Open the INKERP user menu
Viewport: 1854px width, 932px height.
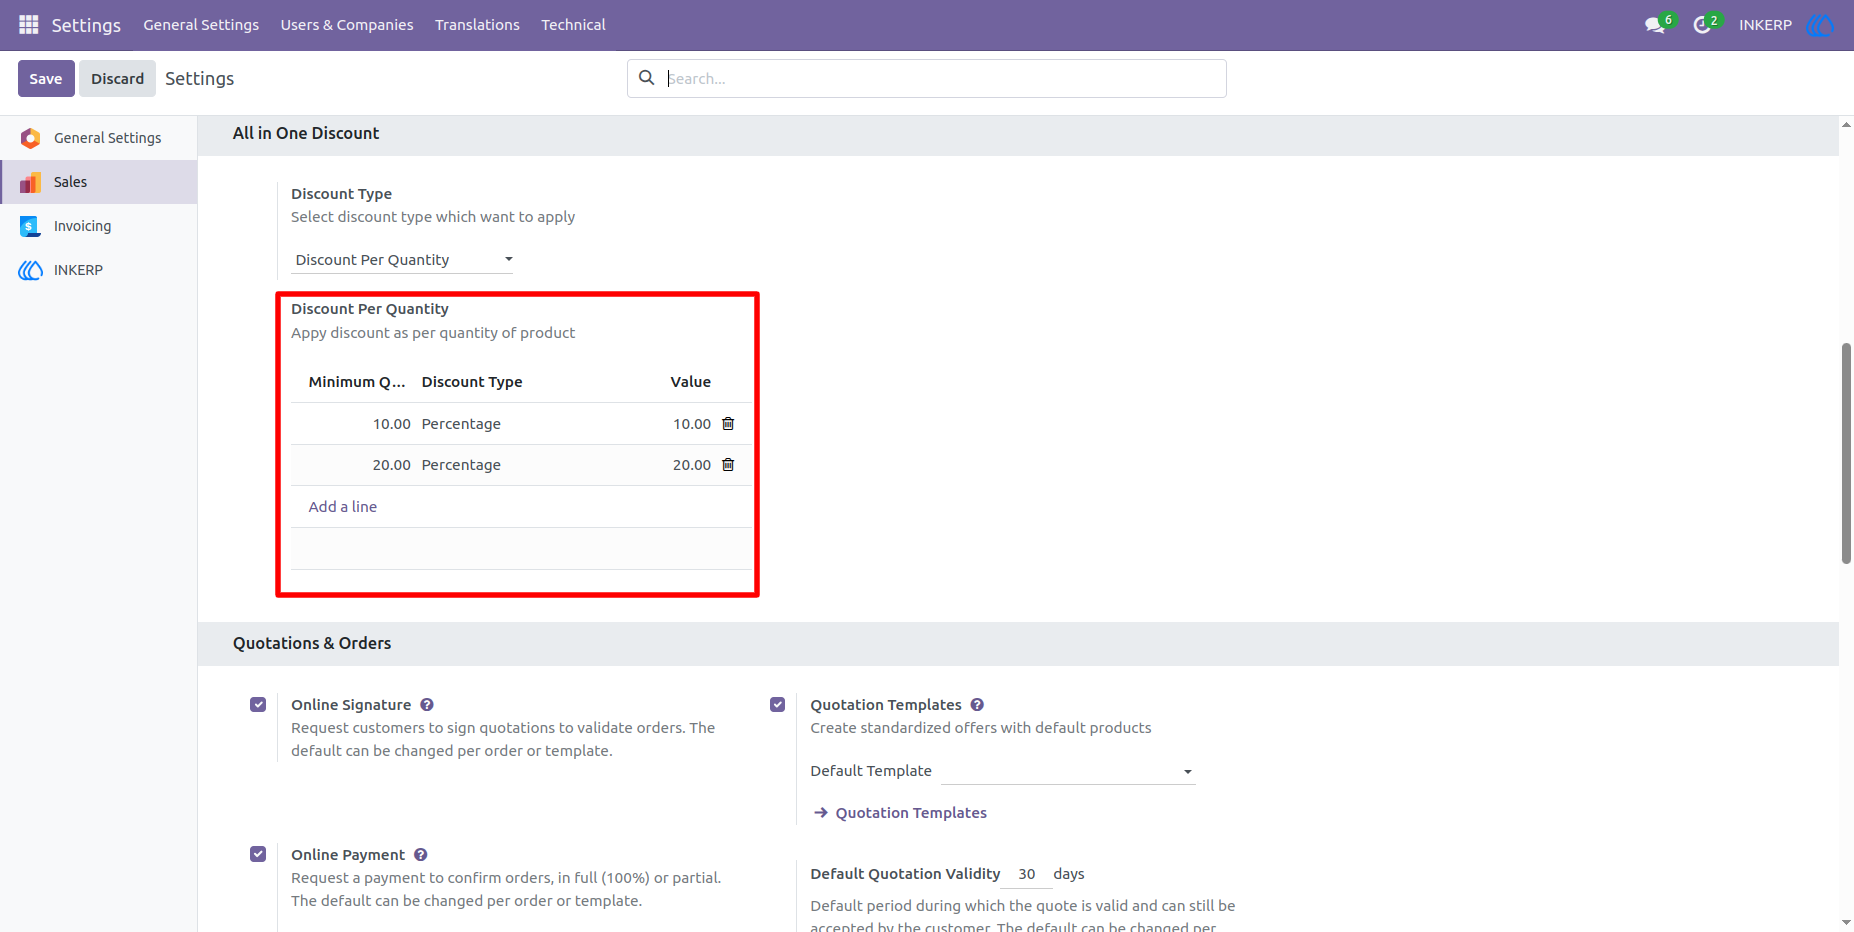[1765, 25]
